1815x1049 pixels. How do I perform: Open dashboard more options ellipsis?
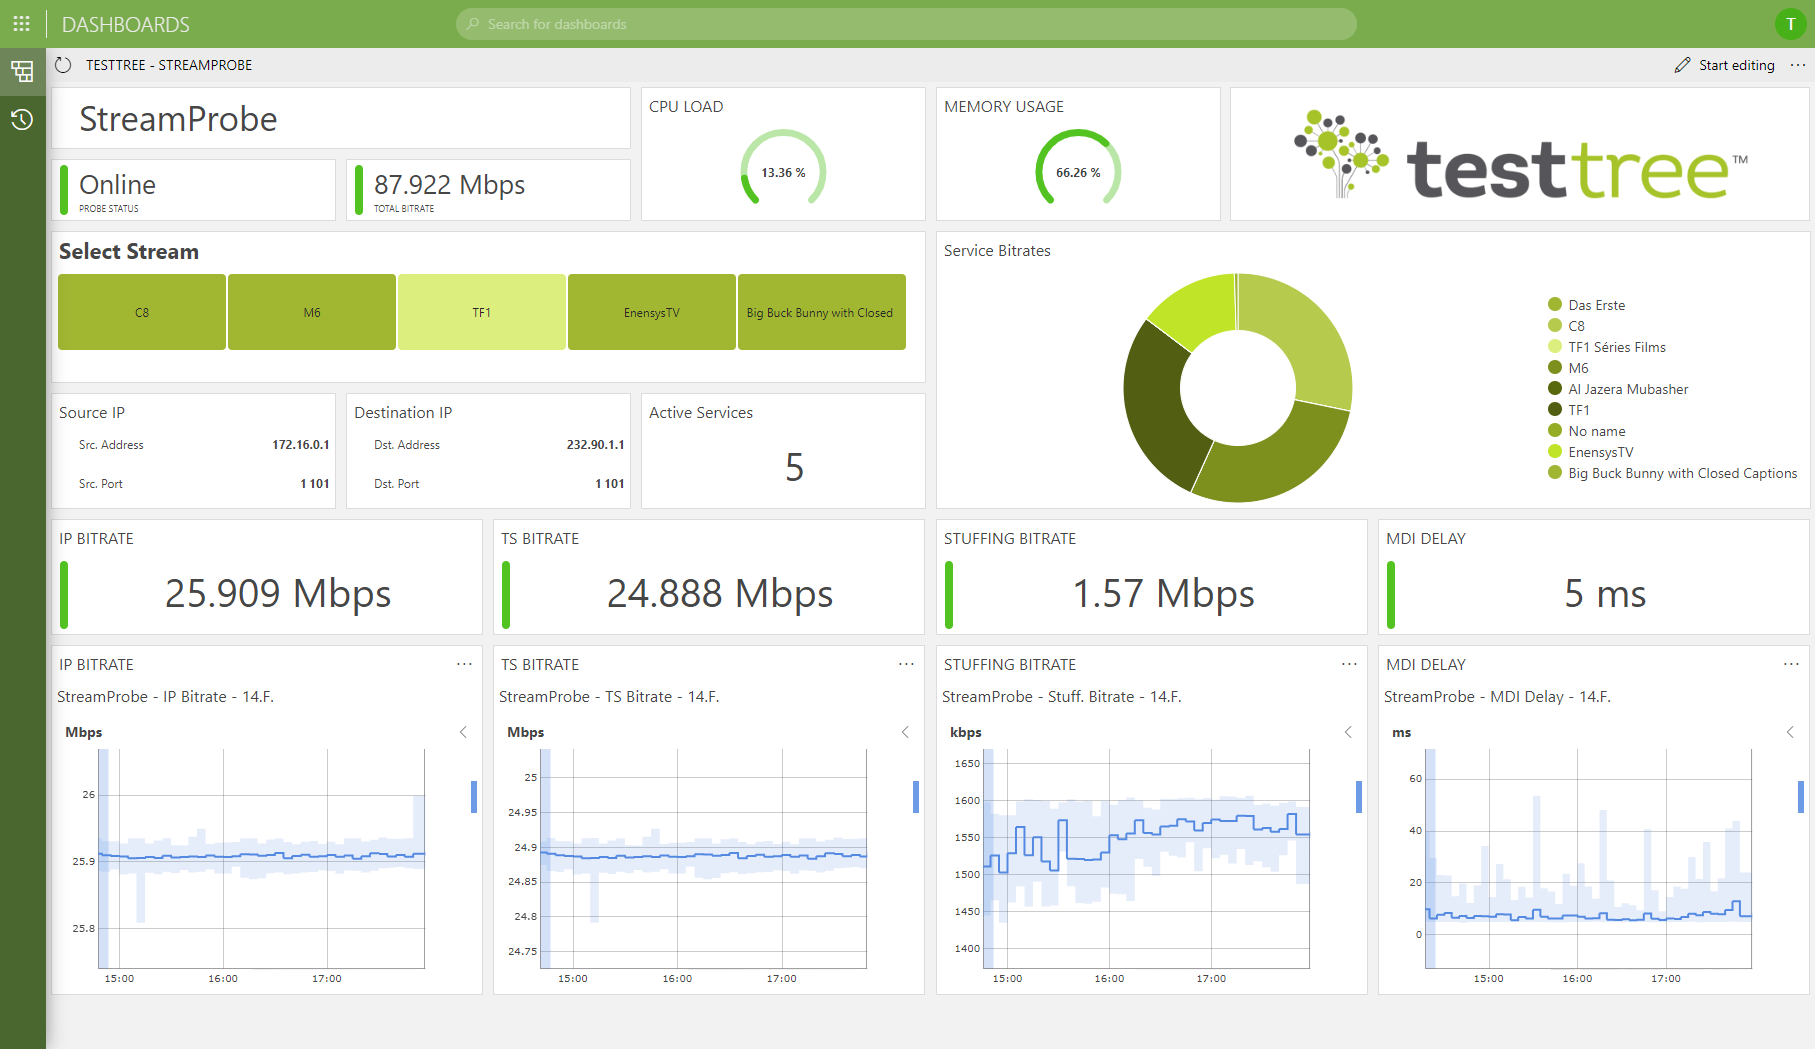click(1798, 65)
